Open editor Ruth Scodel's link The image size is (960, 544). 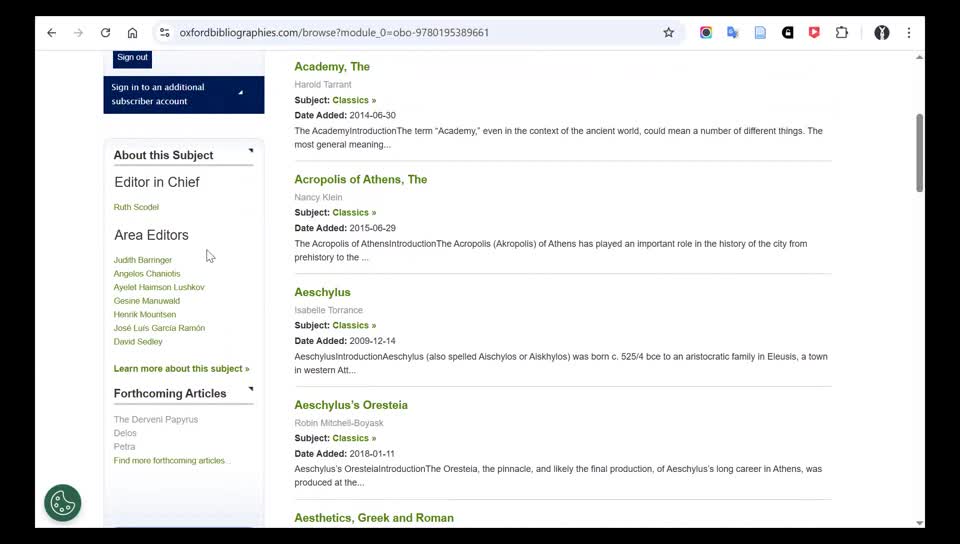pos(136,207)
